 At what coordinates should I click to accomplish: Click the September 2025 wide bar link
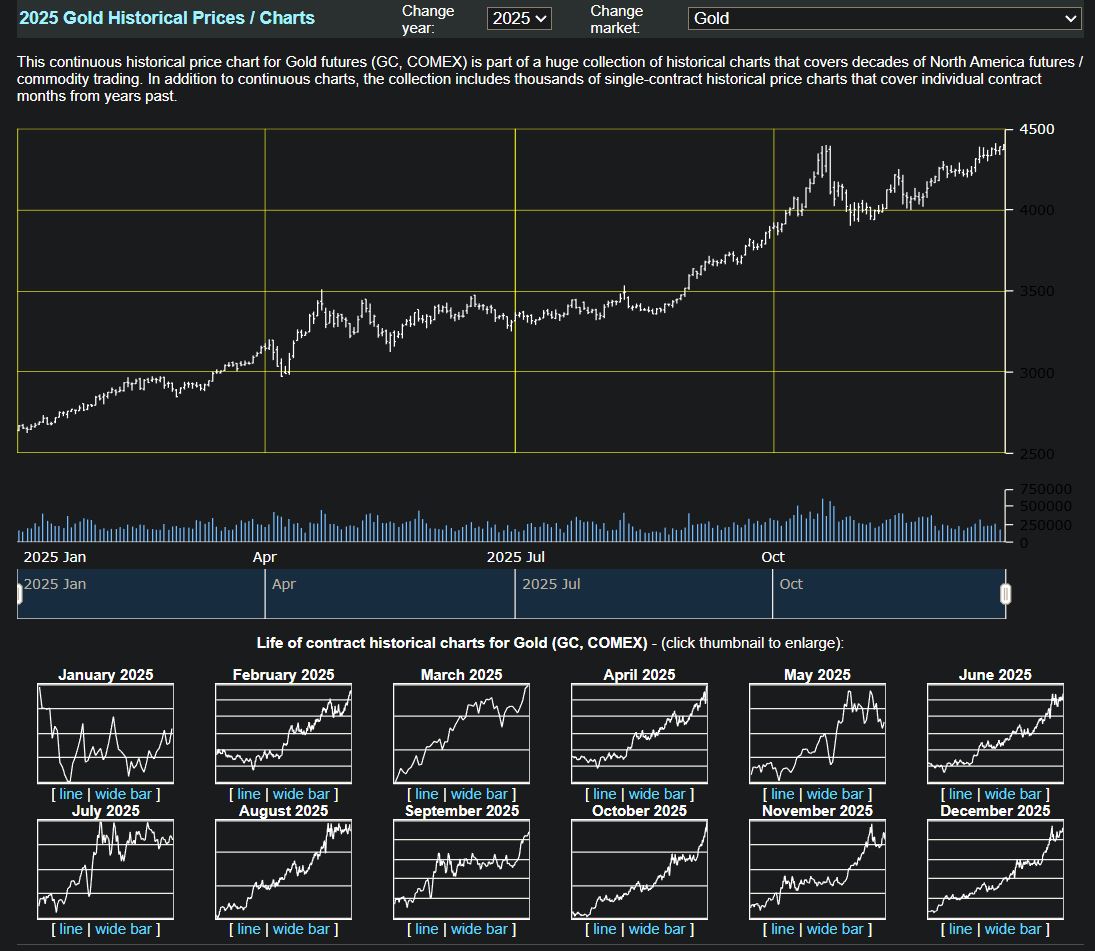[479, 929]
